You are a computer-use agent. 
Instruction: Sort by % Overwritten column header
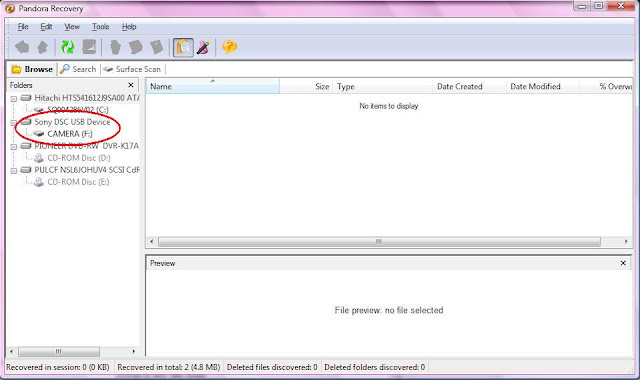point(606,86)
